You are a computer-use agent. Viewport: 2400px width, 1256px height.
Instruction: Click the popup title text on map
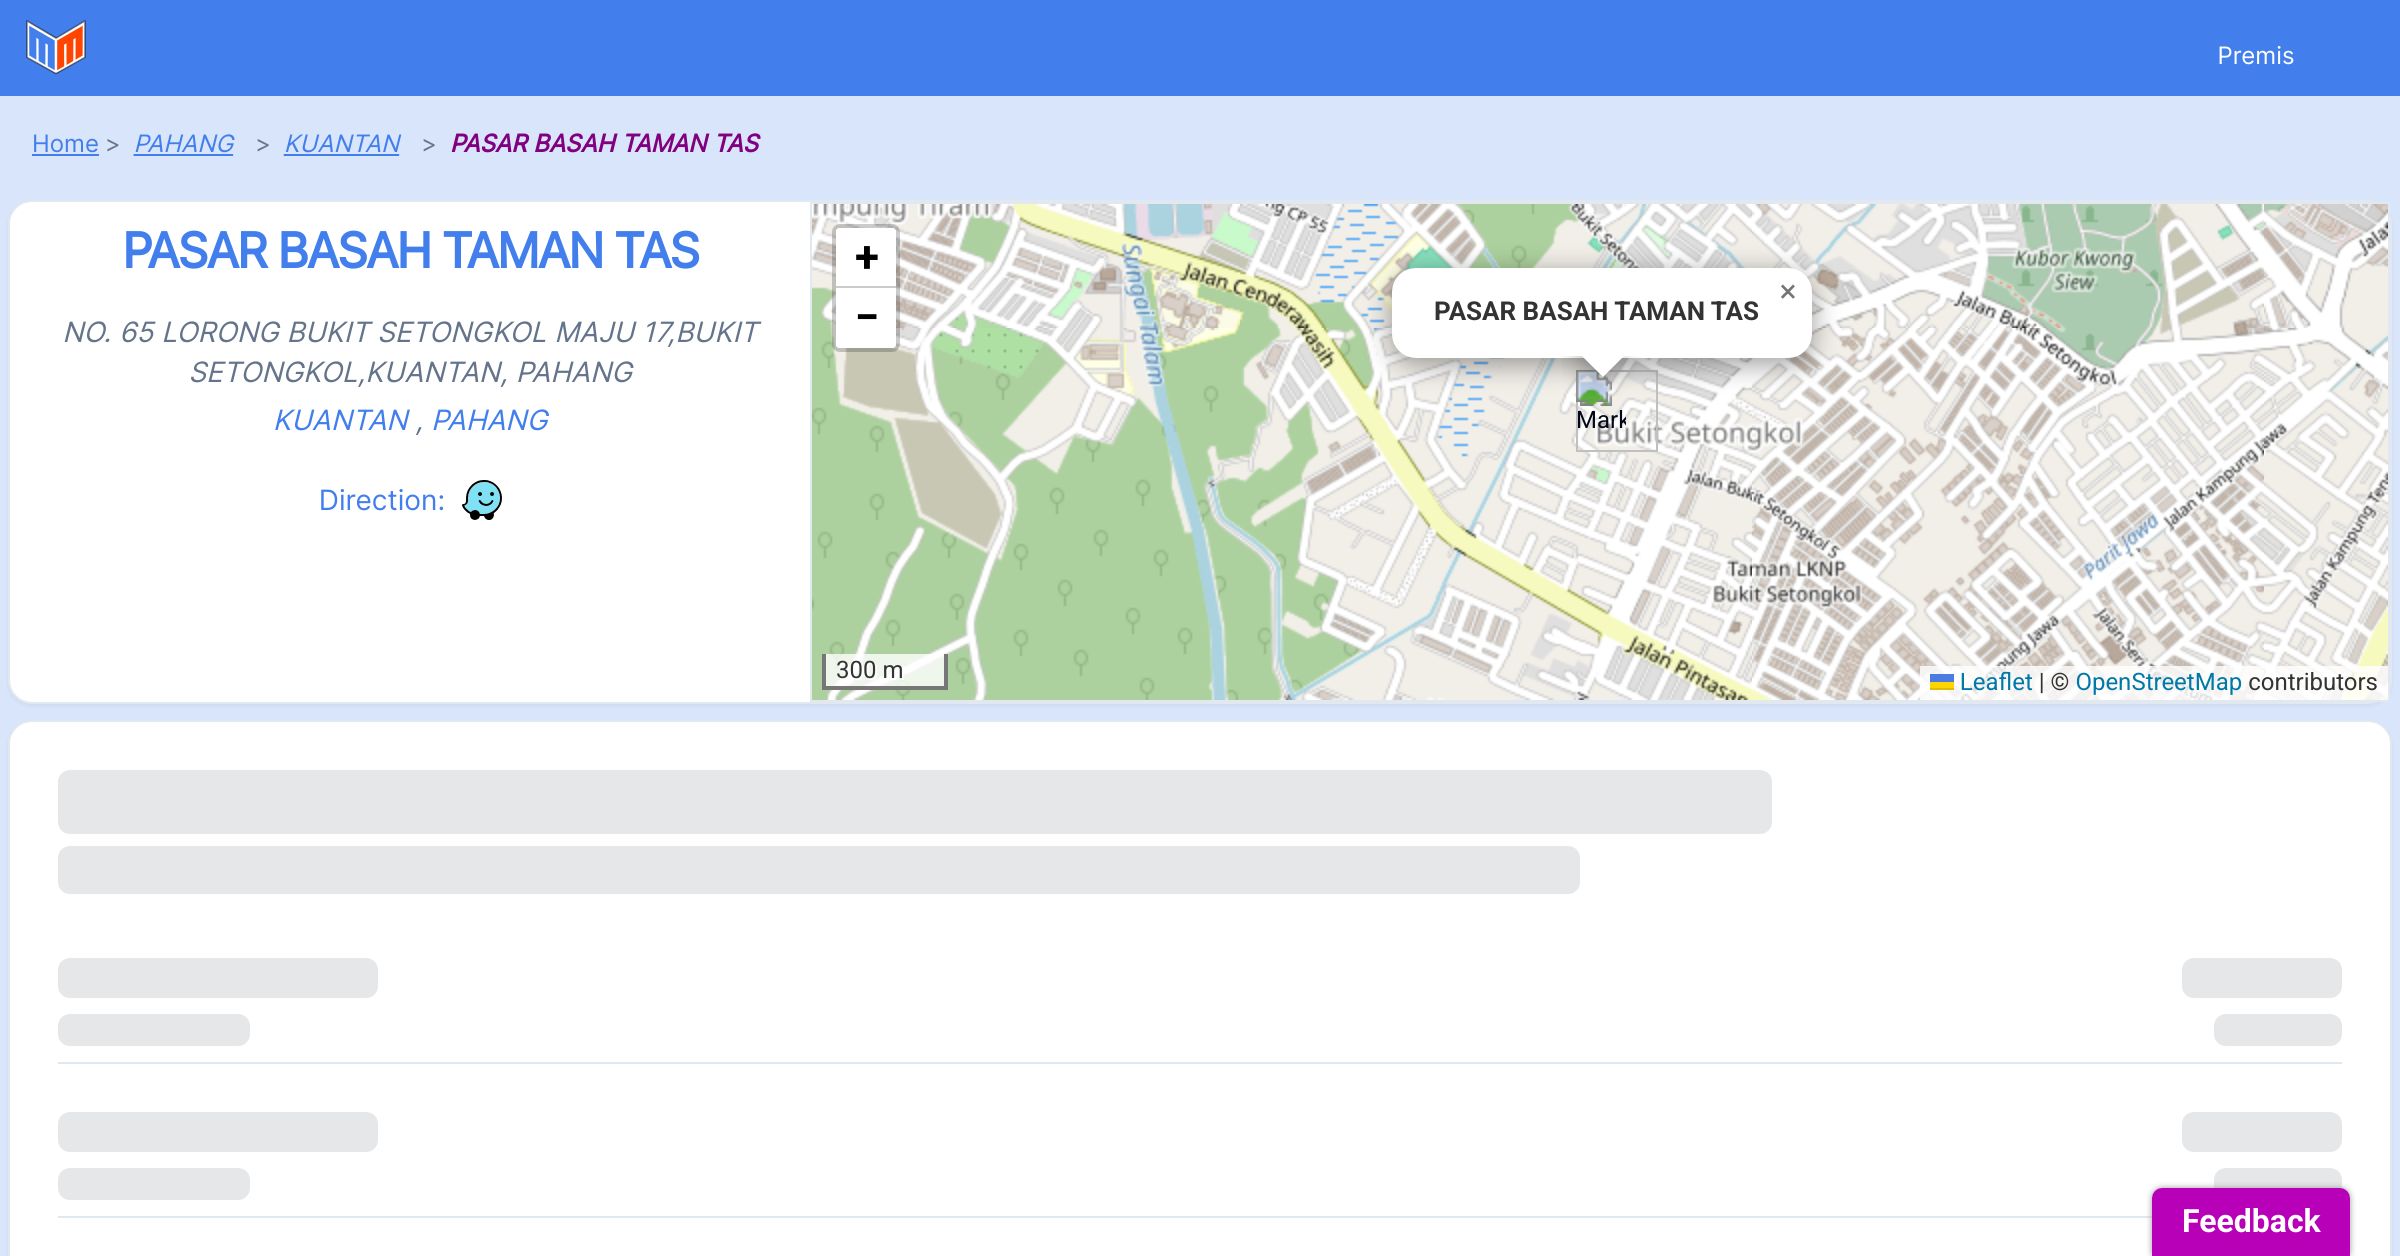click(1595, 311)
